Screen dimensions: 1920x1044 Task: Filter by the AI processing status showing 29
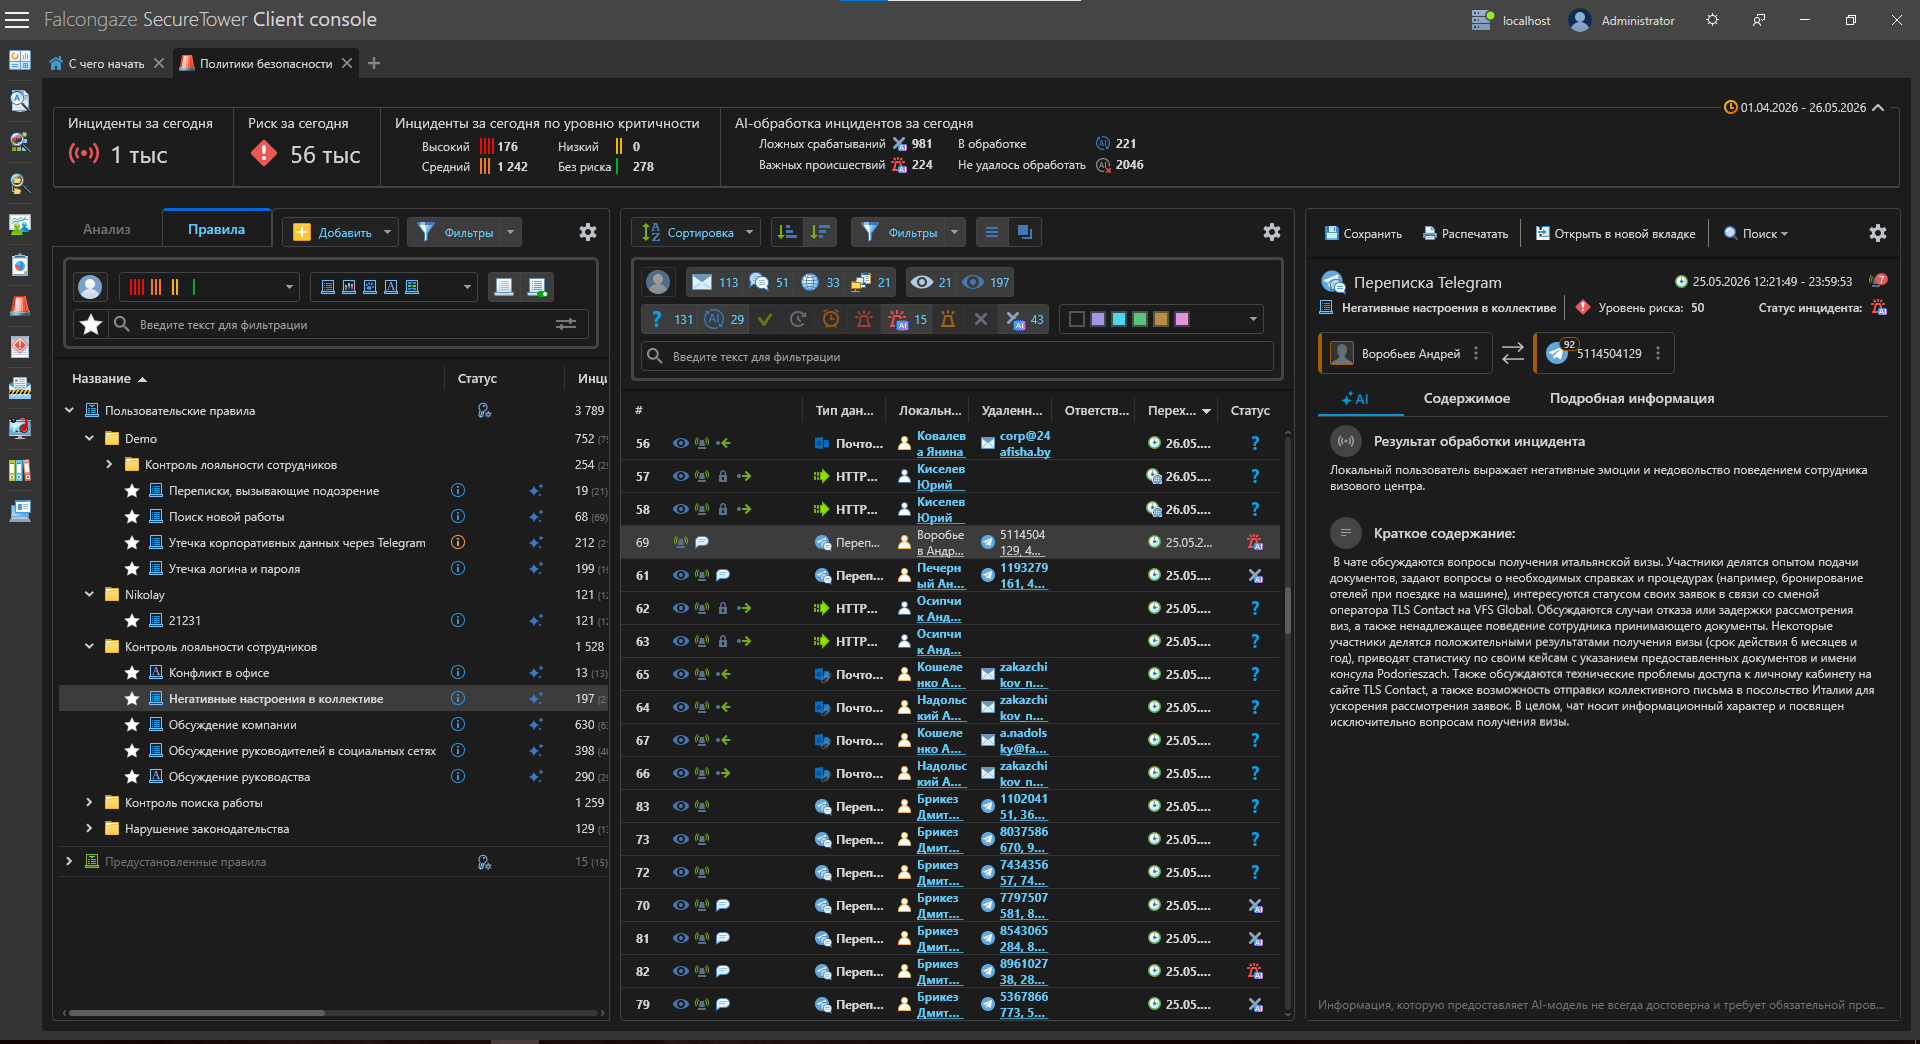[x=724, y=319]
